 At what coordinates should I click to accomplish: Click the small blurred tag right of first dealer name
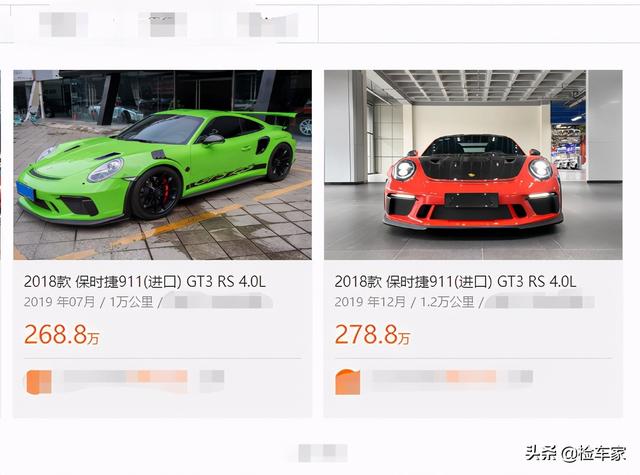[212, 376]
